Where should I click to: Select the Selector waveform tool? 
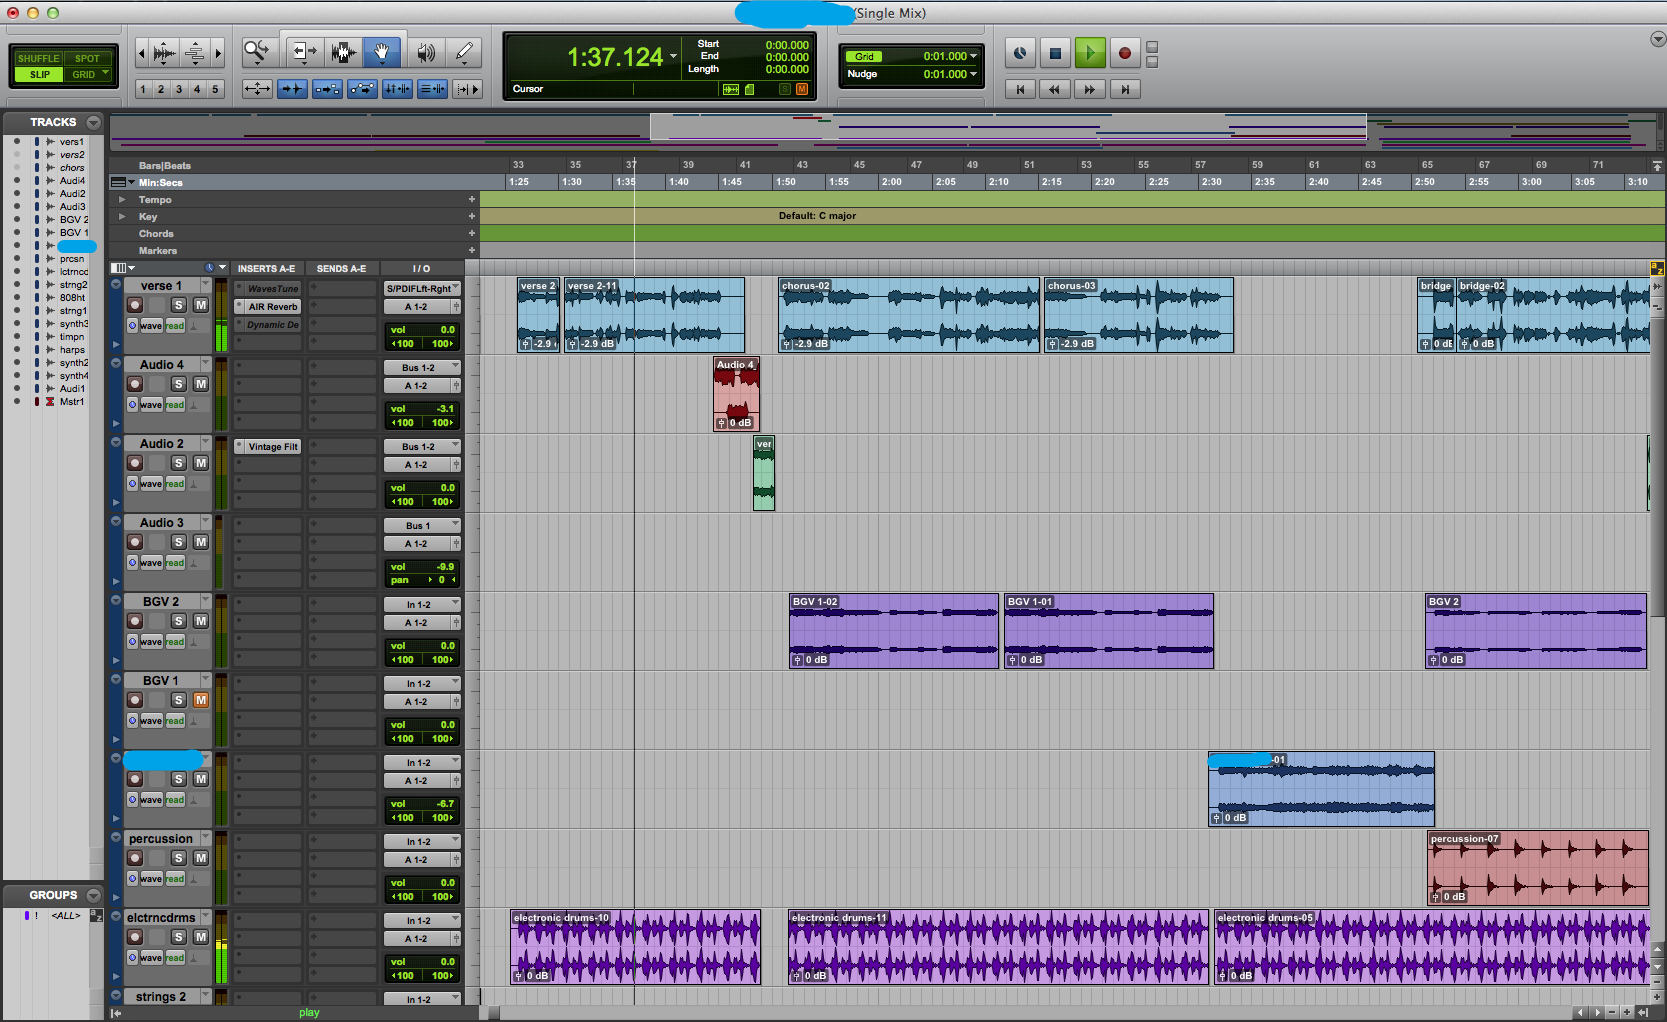343,52
